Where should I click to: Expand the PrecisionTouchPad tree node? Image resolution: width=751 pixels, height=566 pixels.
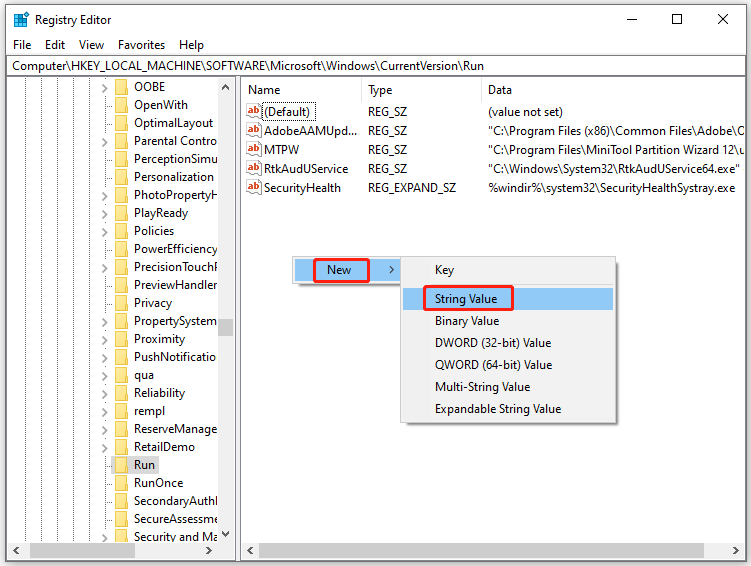(104, 268)
